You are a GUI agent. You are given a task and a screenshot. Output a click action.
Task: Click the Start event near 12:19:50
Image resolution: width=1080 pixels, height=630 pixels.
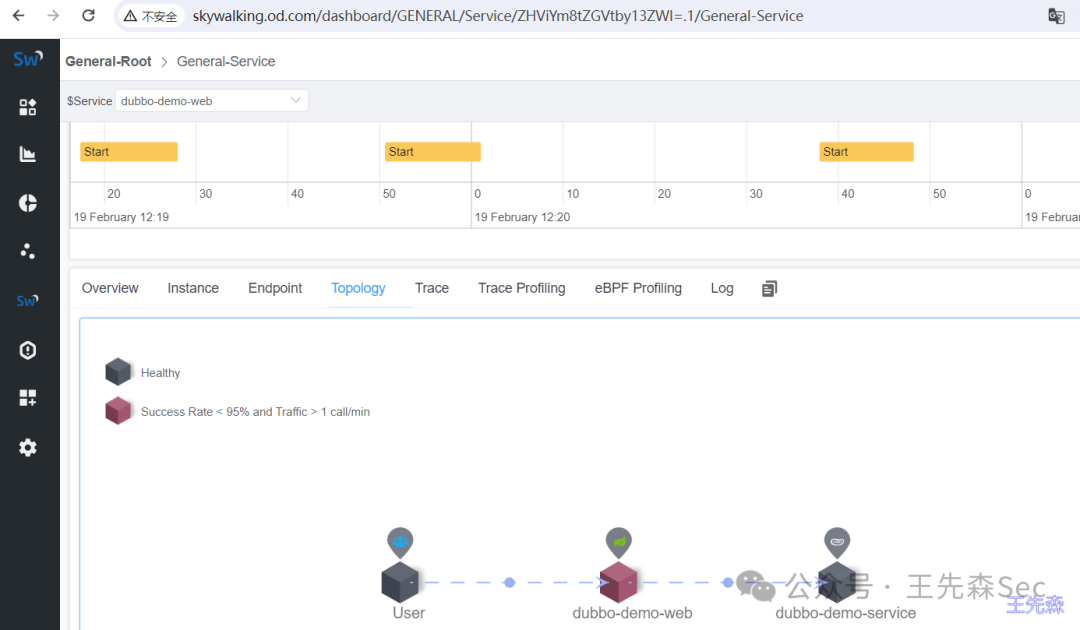click(x=433, y=151)
